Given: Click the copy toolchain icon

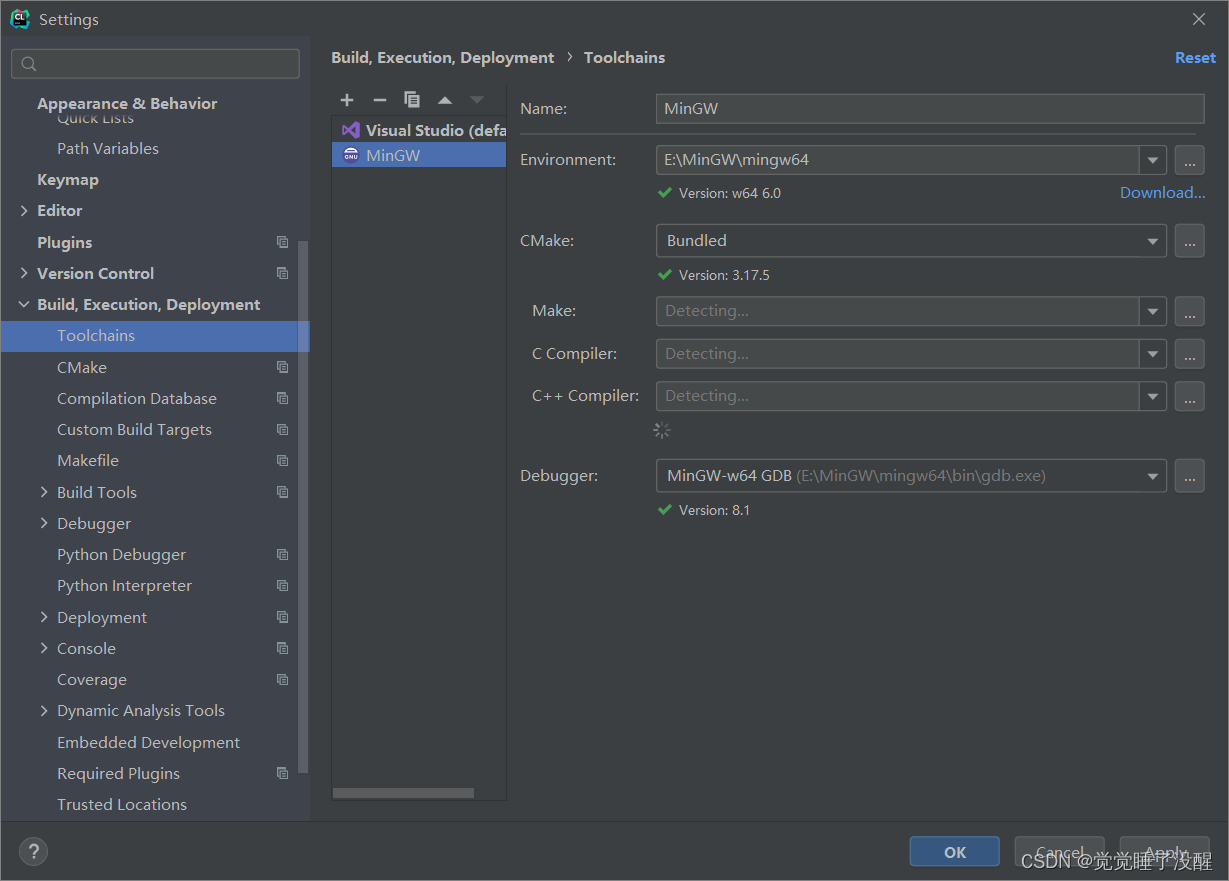Looking at the screenshot, I should [412, 100].
